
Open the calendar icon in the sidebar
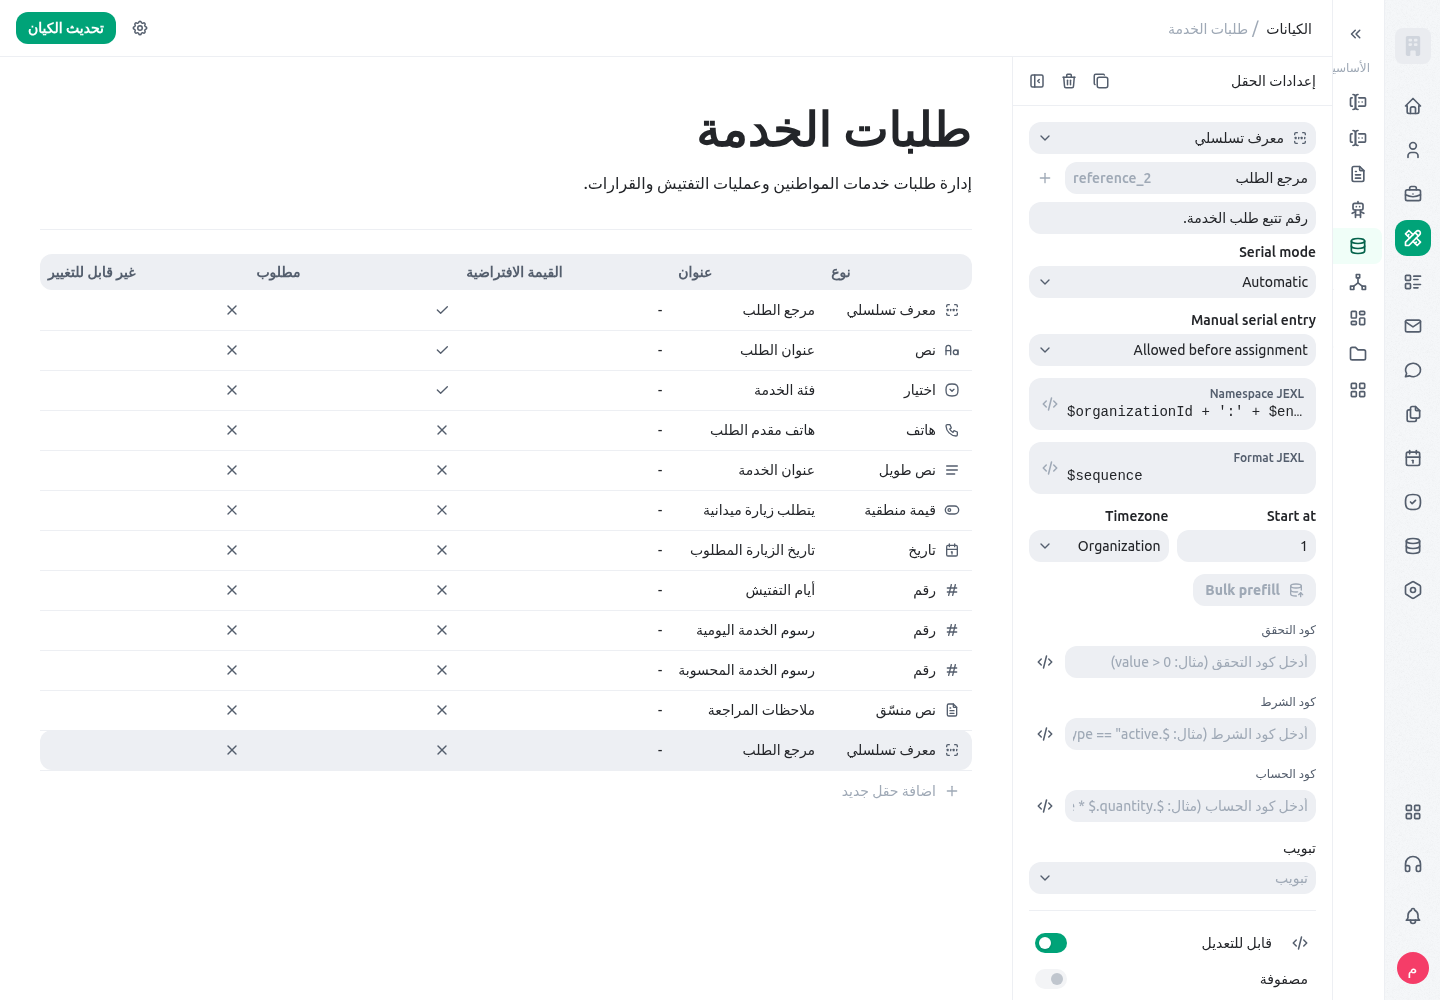coord(1413,458)
